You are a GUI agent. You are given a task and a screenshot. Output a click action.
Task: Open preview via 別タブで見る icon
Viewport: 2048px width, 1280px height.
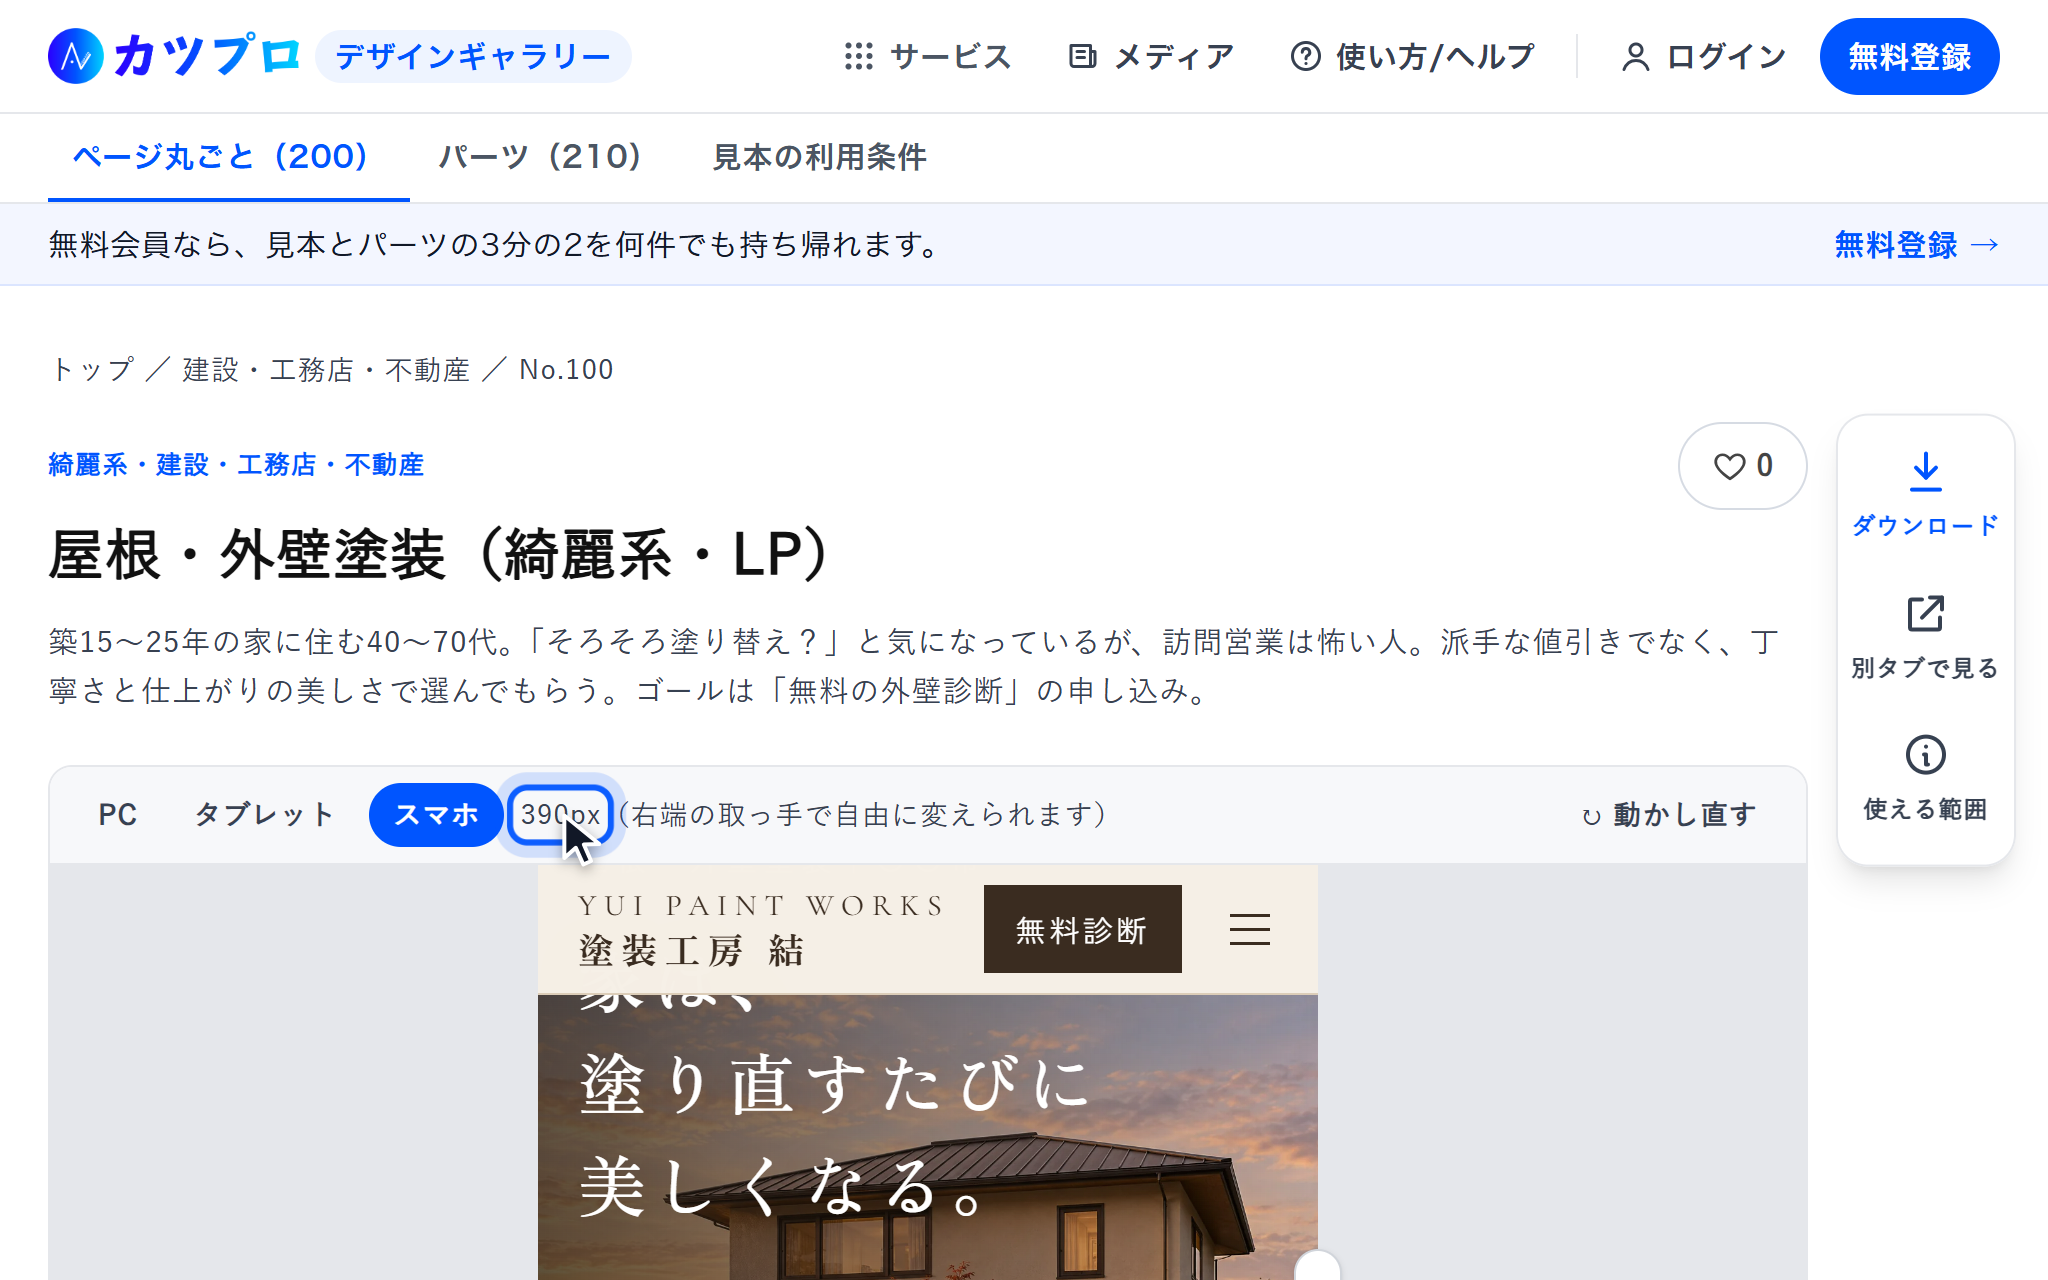[x=1925, y=637]
